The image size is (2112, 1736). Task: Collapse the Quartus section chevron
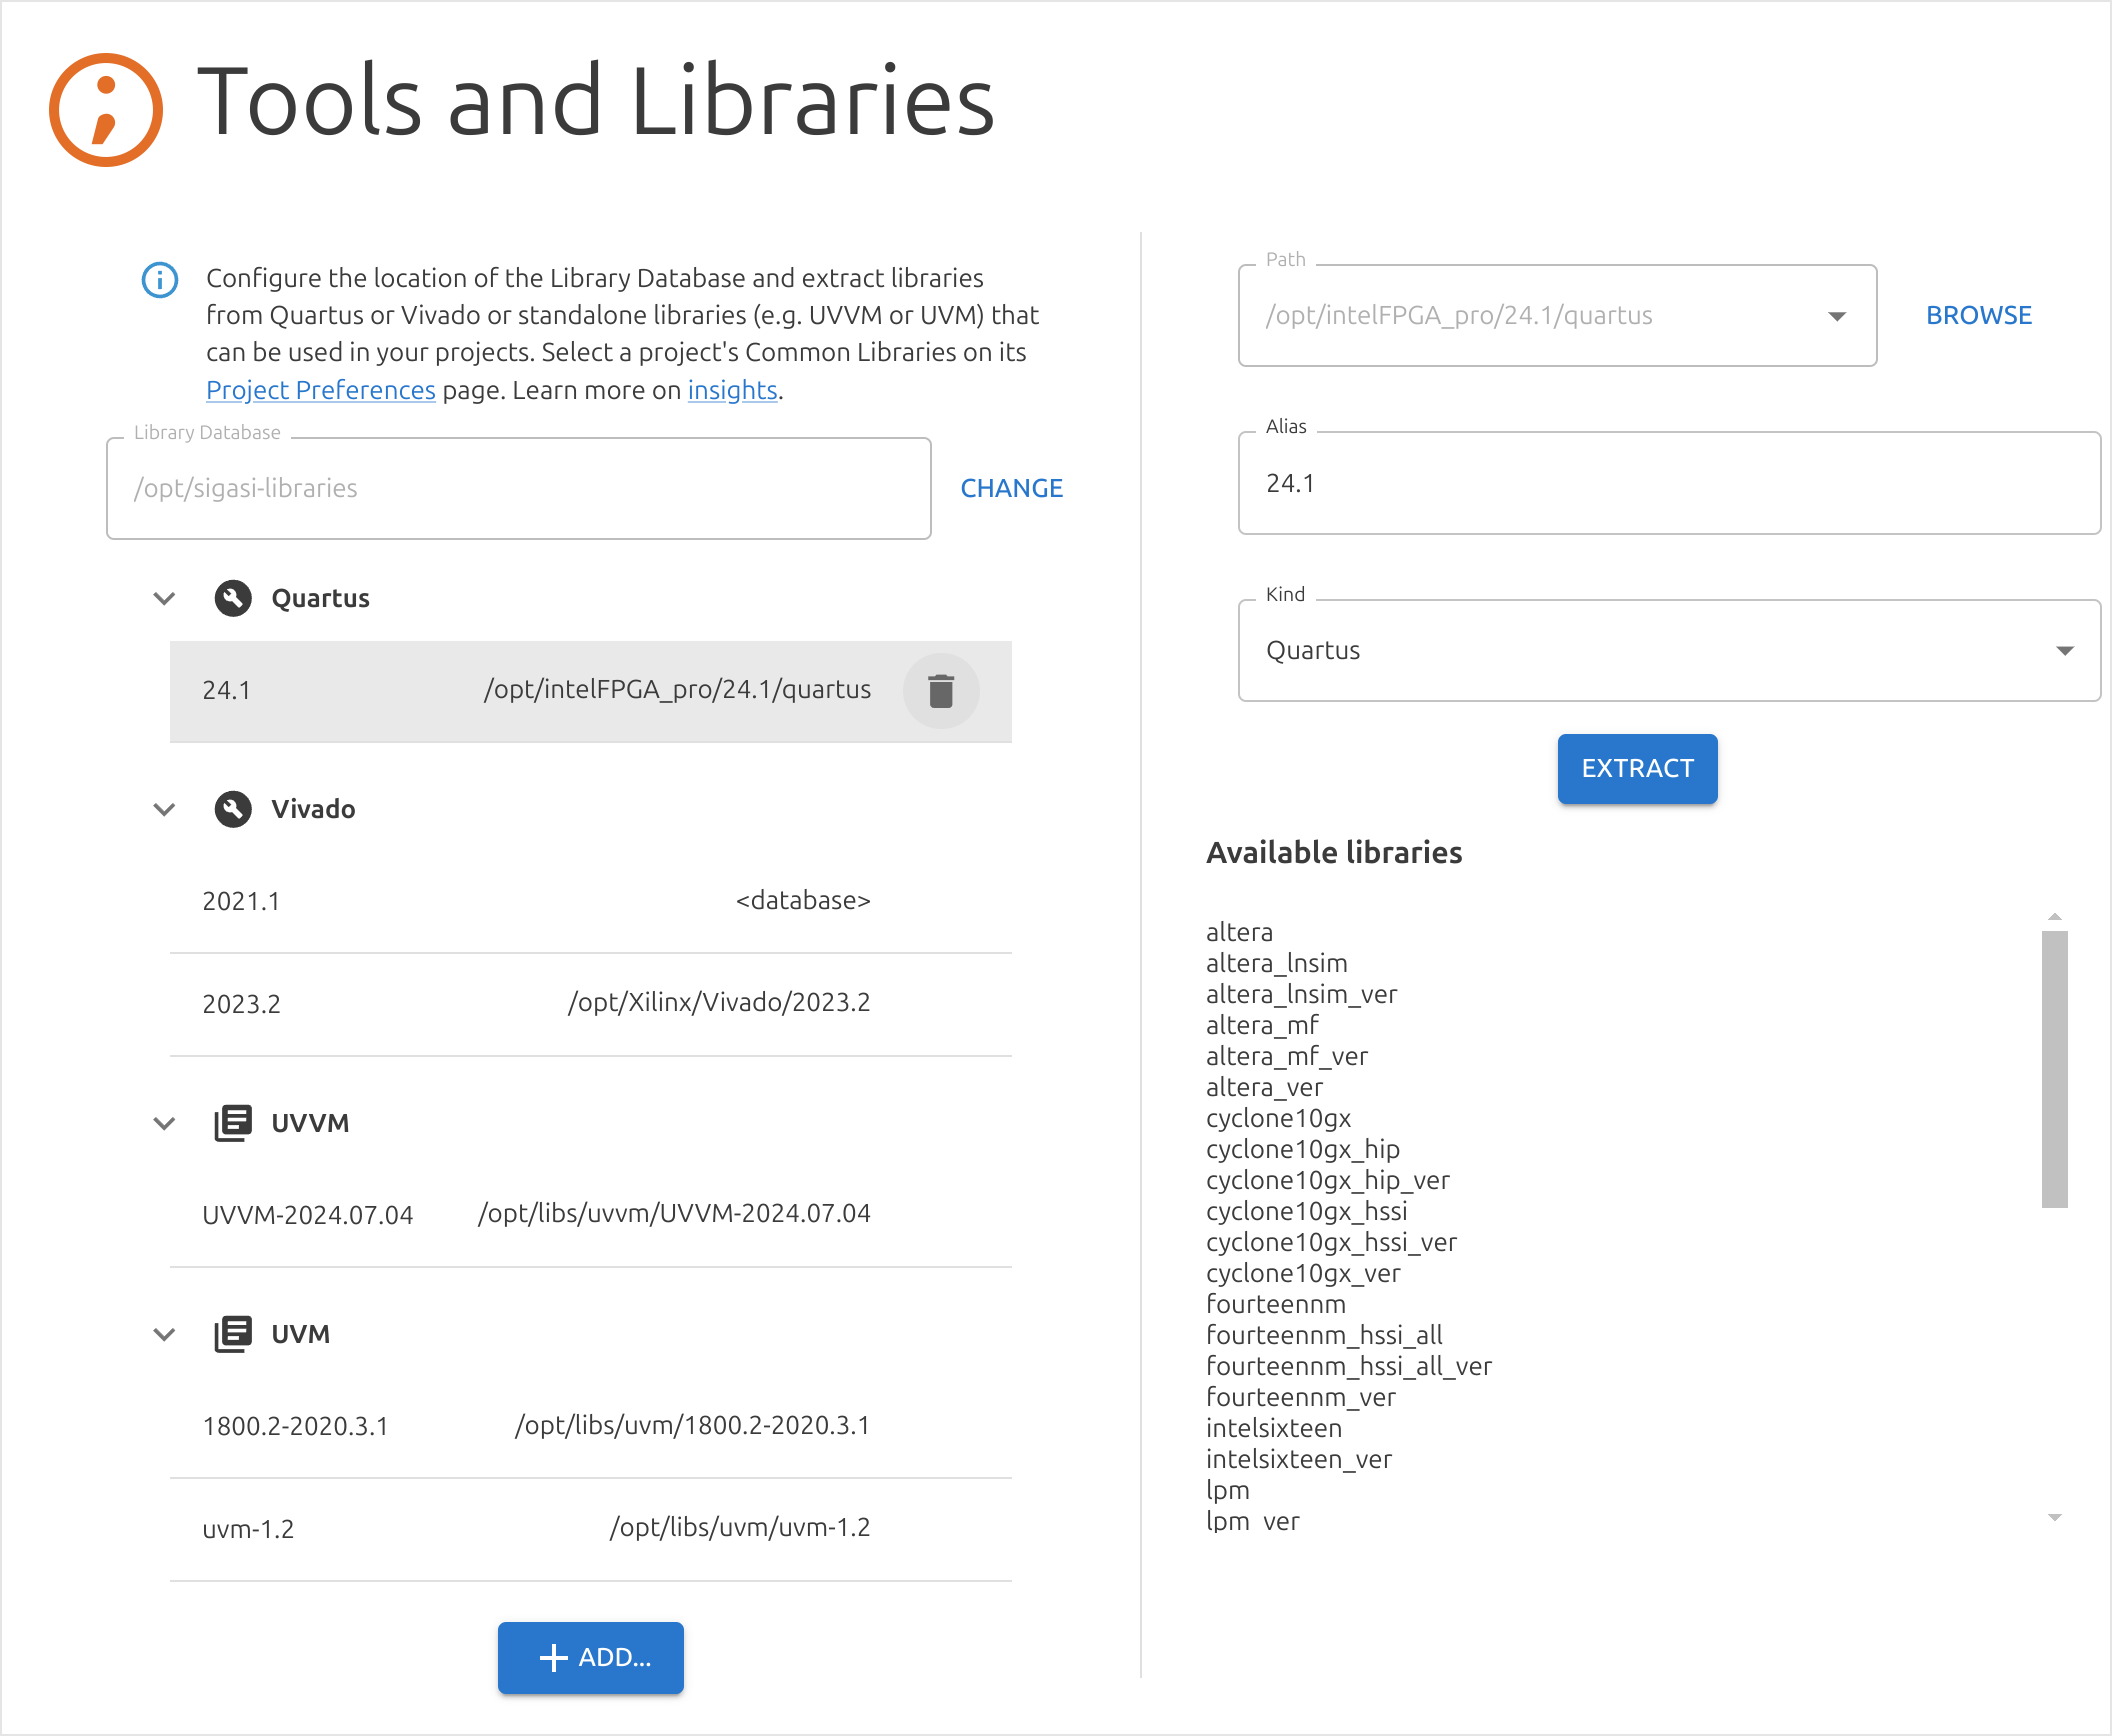click(x=164, y=598)
